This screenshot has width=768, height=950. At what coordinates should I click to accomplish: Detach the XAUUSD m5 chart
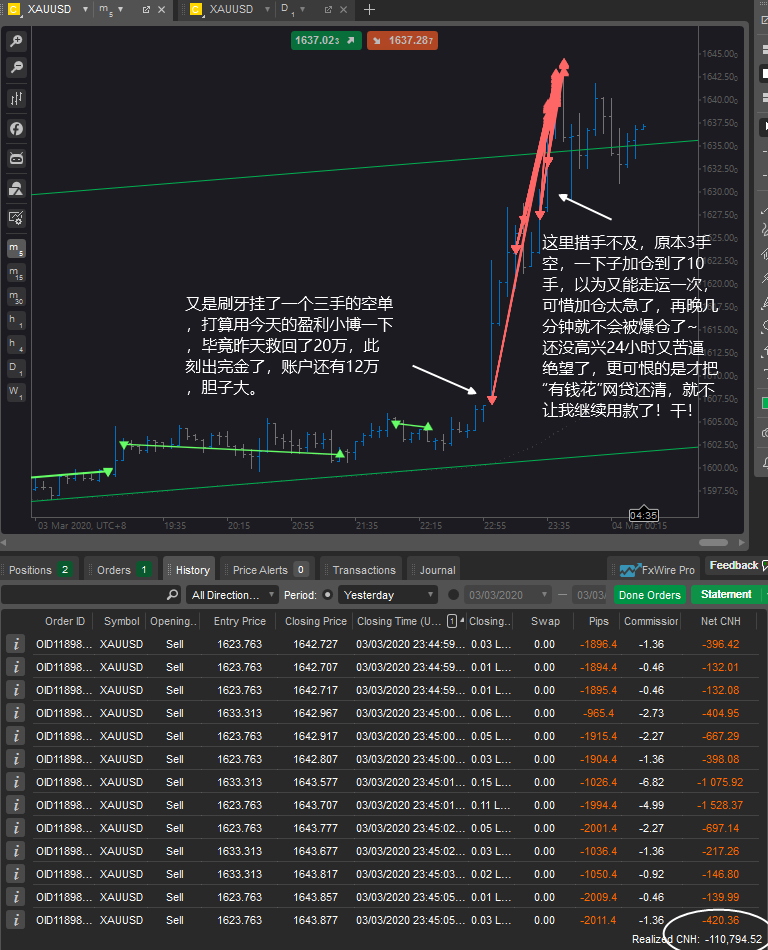click(146, 10)
